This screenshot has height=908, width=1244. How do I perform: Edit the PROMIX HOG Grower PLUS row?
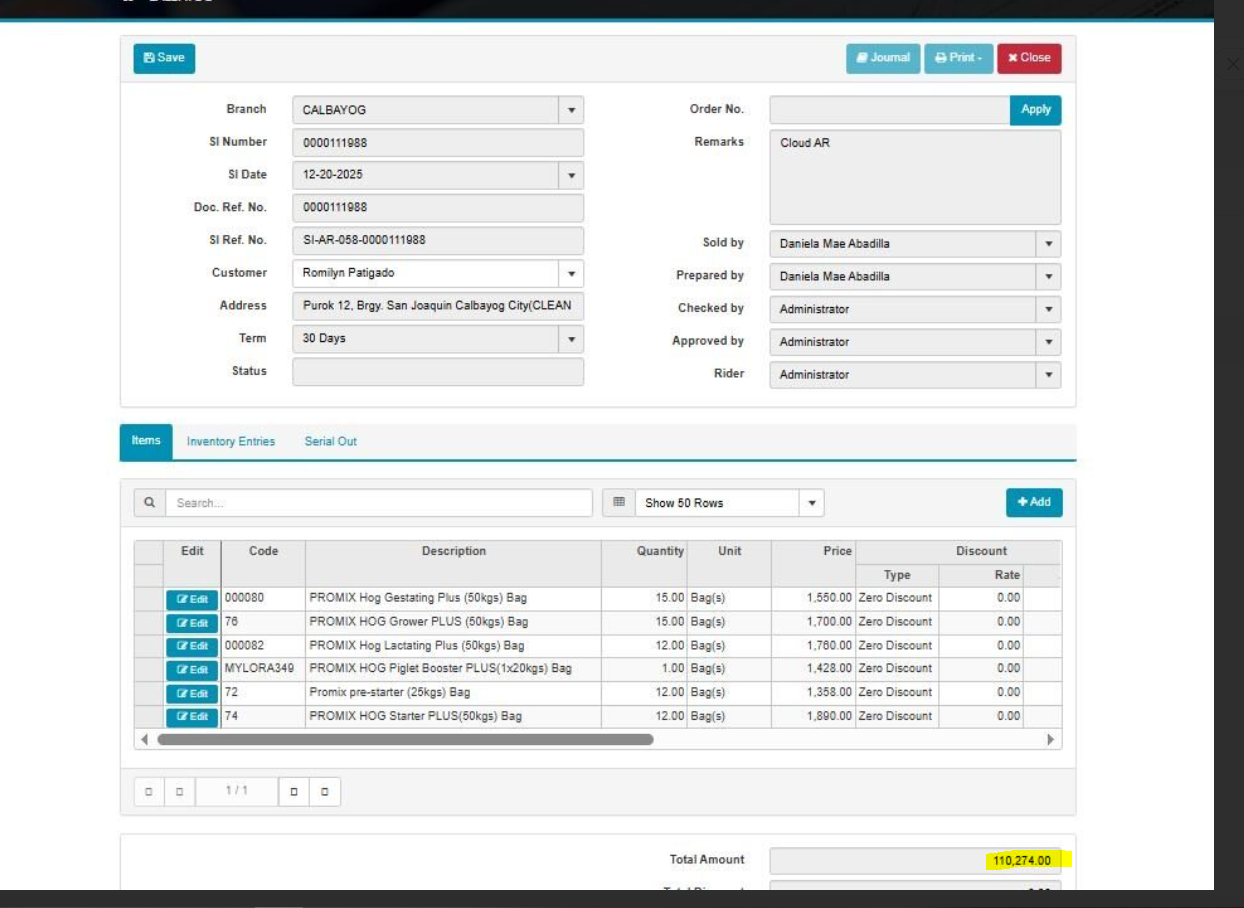pyautogui.click(x=192, y=623)
